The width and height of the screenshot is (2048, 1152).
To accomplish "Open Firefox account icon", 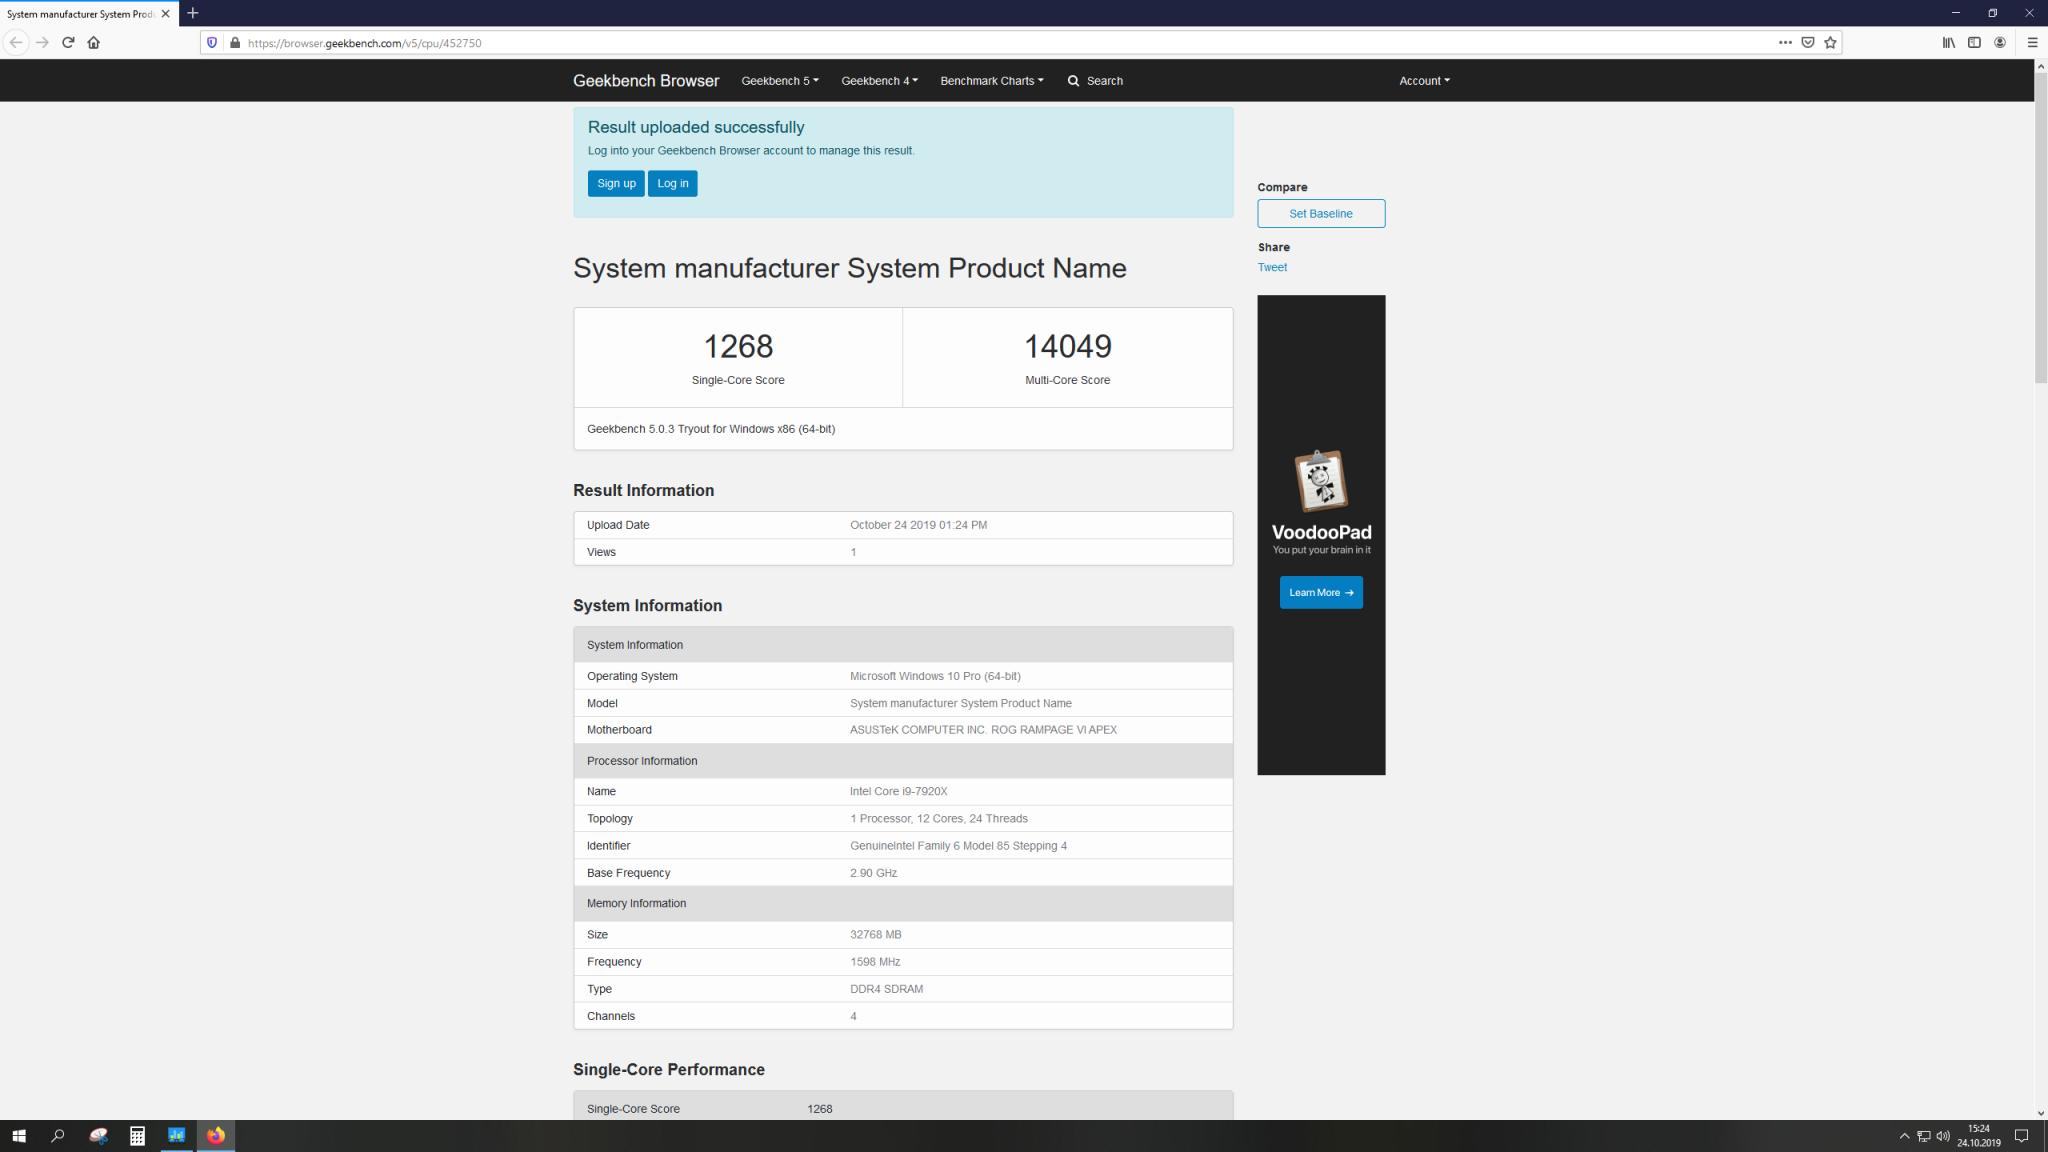I will tap(2000, 42).
